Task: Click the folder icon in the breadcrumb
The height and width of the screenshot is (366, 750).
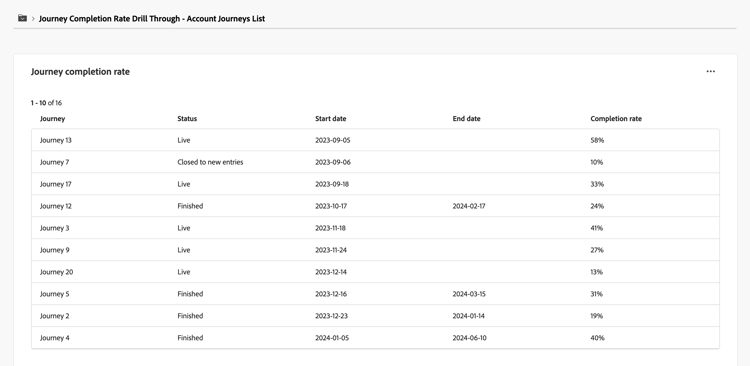Action: (x=22, y=18)
